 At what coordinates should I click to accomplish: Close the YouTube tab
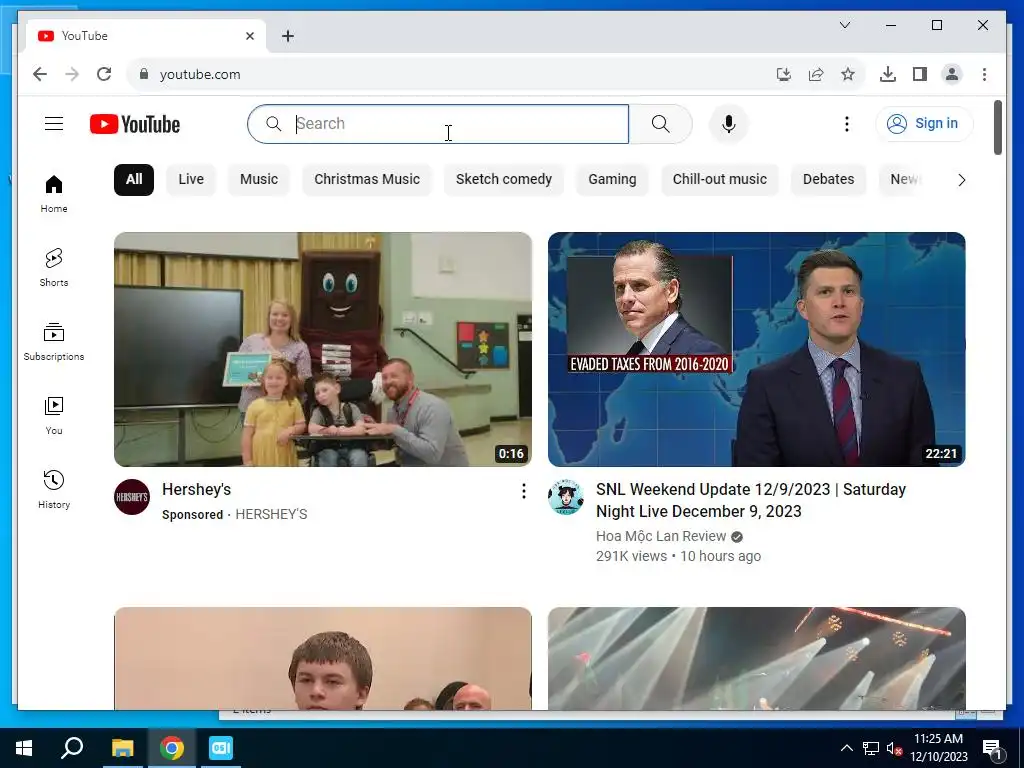(x=249, y=36)
